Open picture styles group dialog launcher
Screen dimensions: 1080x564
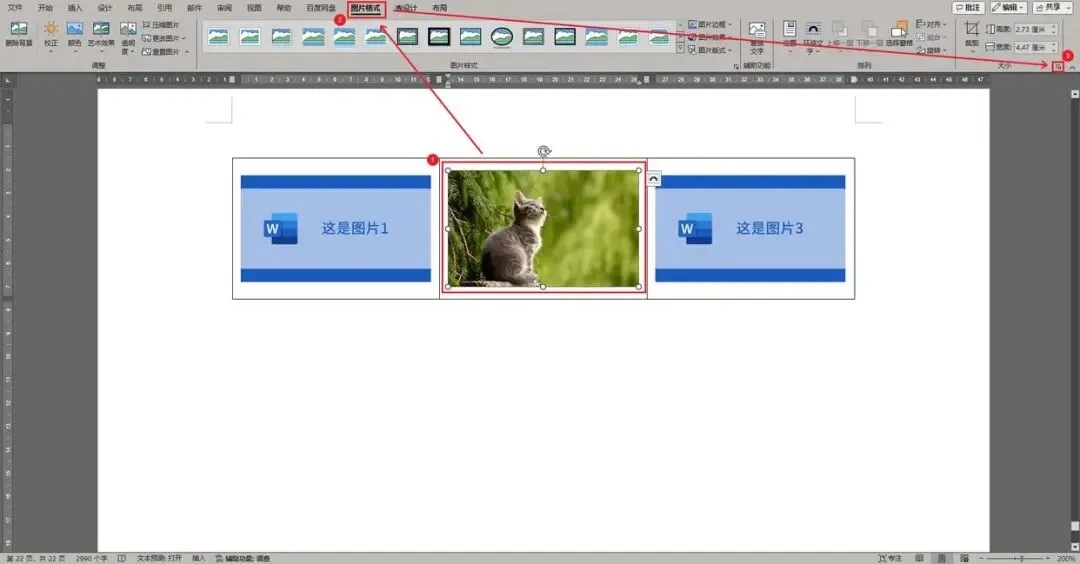point(736,66)
